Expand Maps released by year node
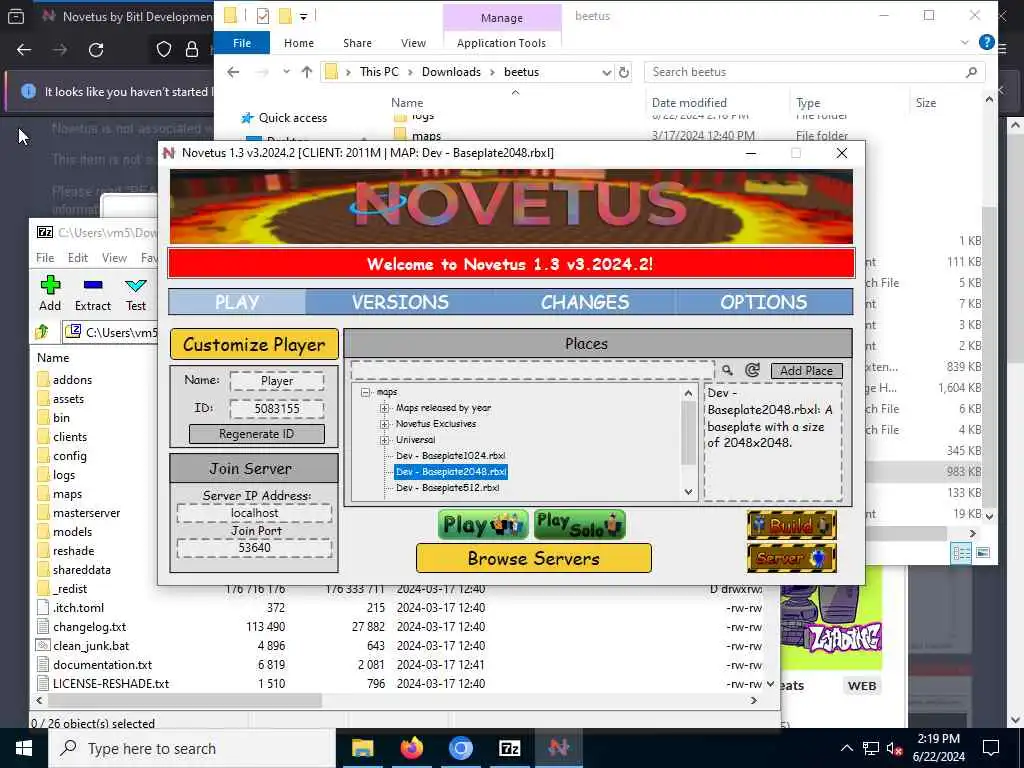The width and height of the screenshot is (1024, 768). click(x=384, y=408)
